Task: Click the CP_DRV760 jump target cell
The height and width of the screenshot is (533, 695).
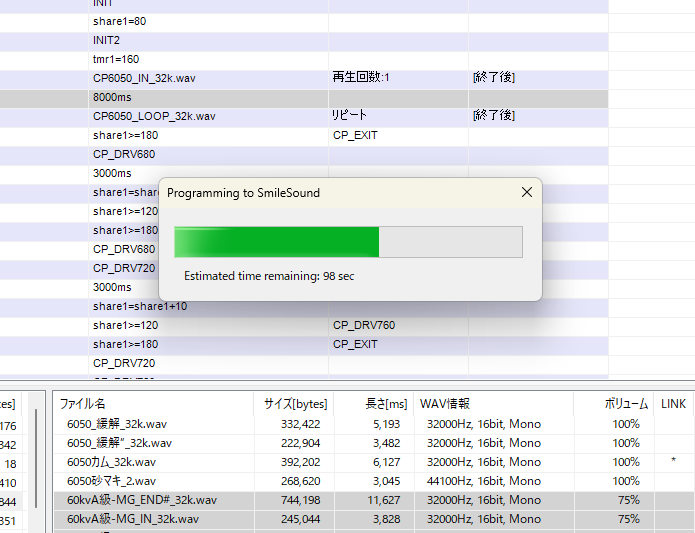Action: (363, 325)
